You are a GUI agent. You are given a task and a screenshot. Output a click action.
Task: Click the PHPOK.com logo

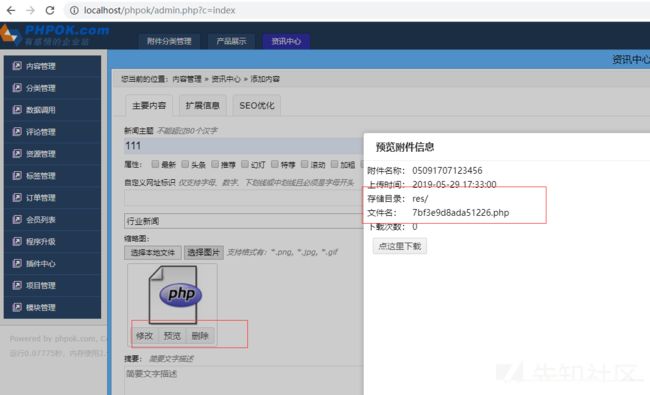click(x=55, y=35)
